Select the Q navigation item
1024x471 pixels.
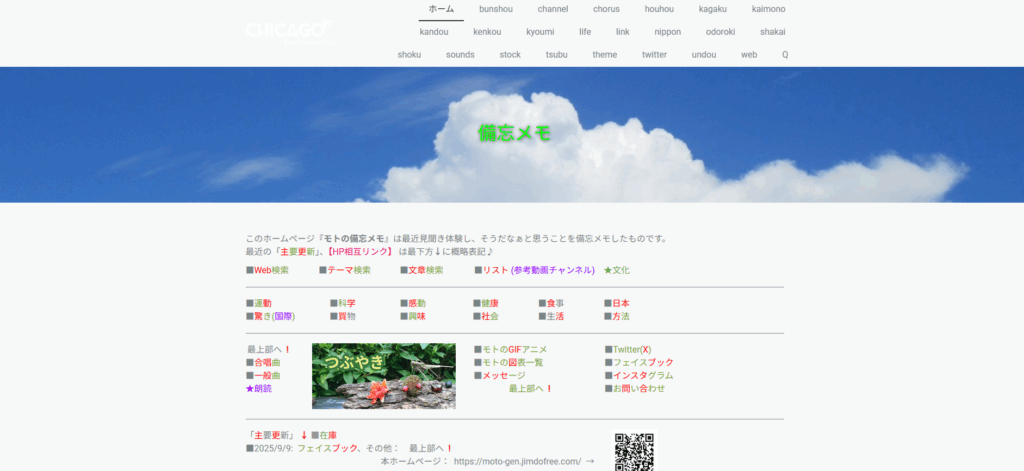point(785,55)
